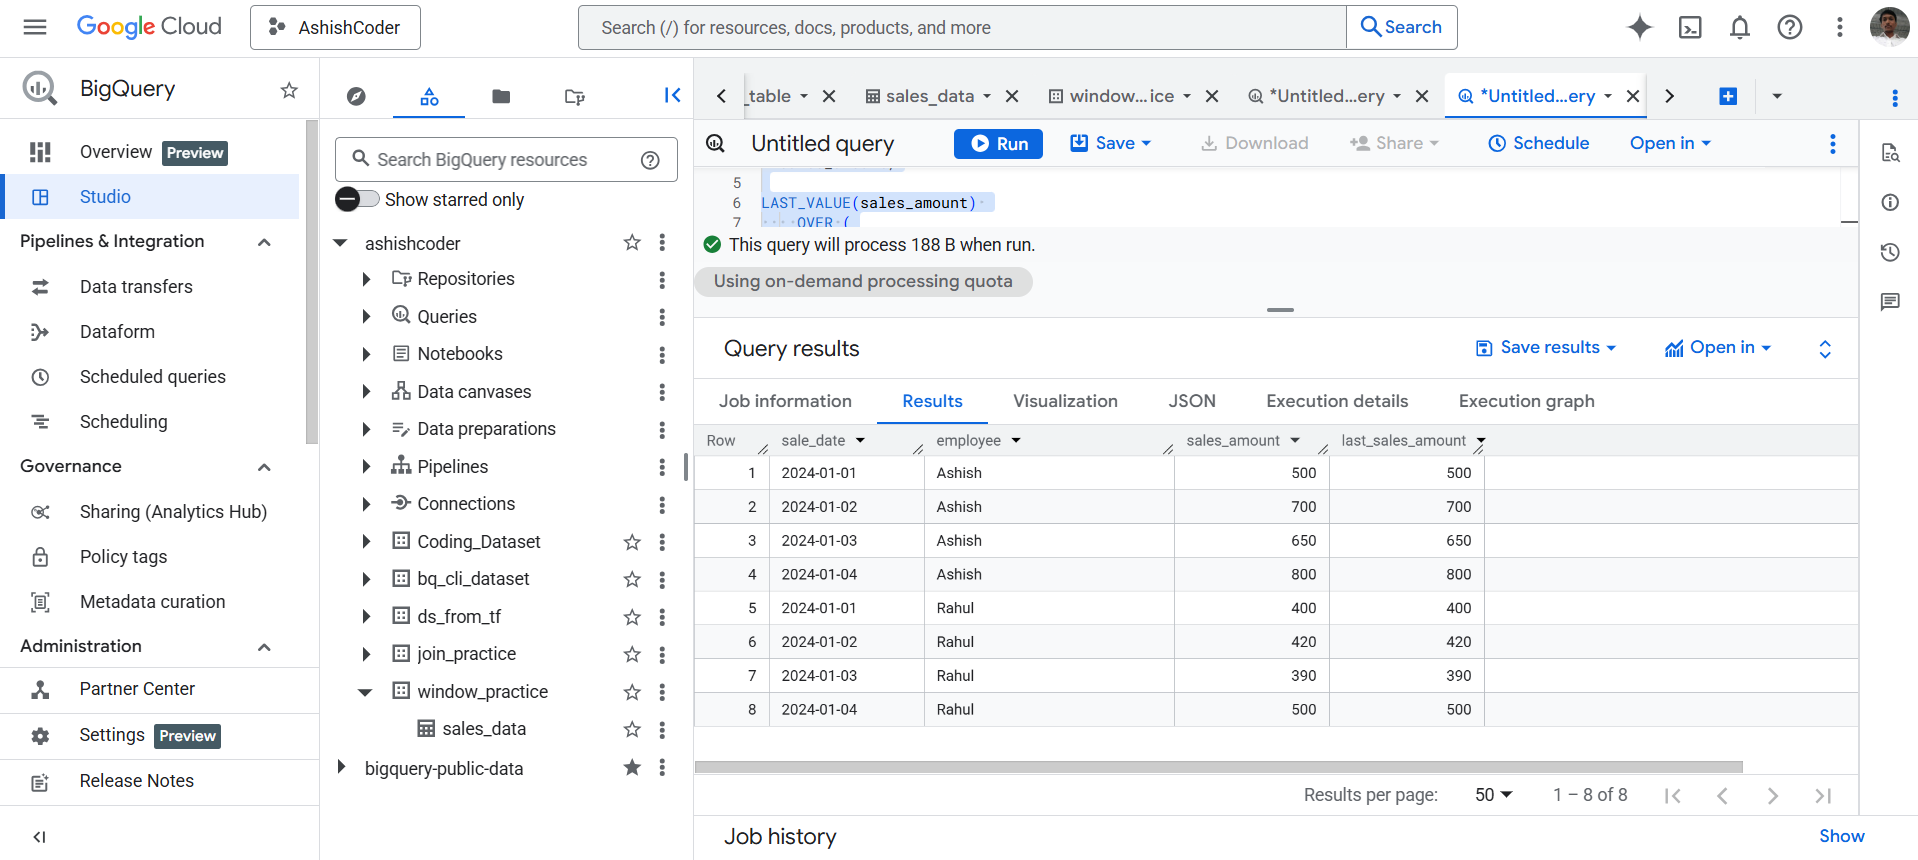
Task: Close the window...ice query tab
Action: [1211, 96]
